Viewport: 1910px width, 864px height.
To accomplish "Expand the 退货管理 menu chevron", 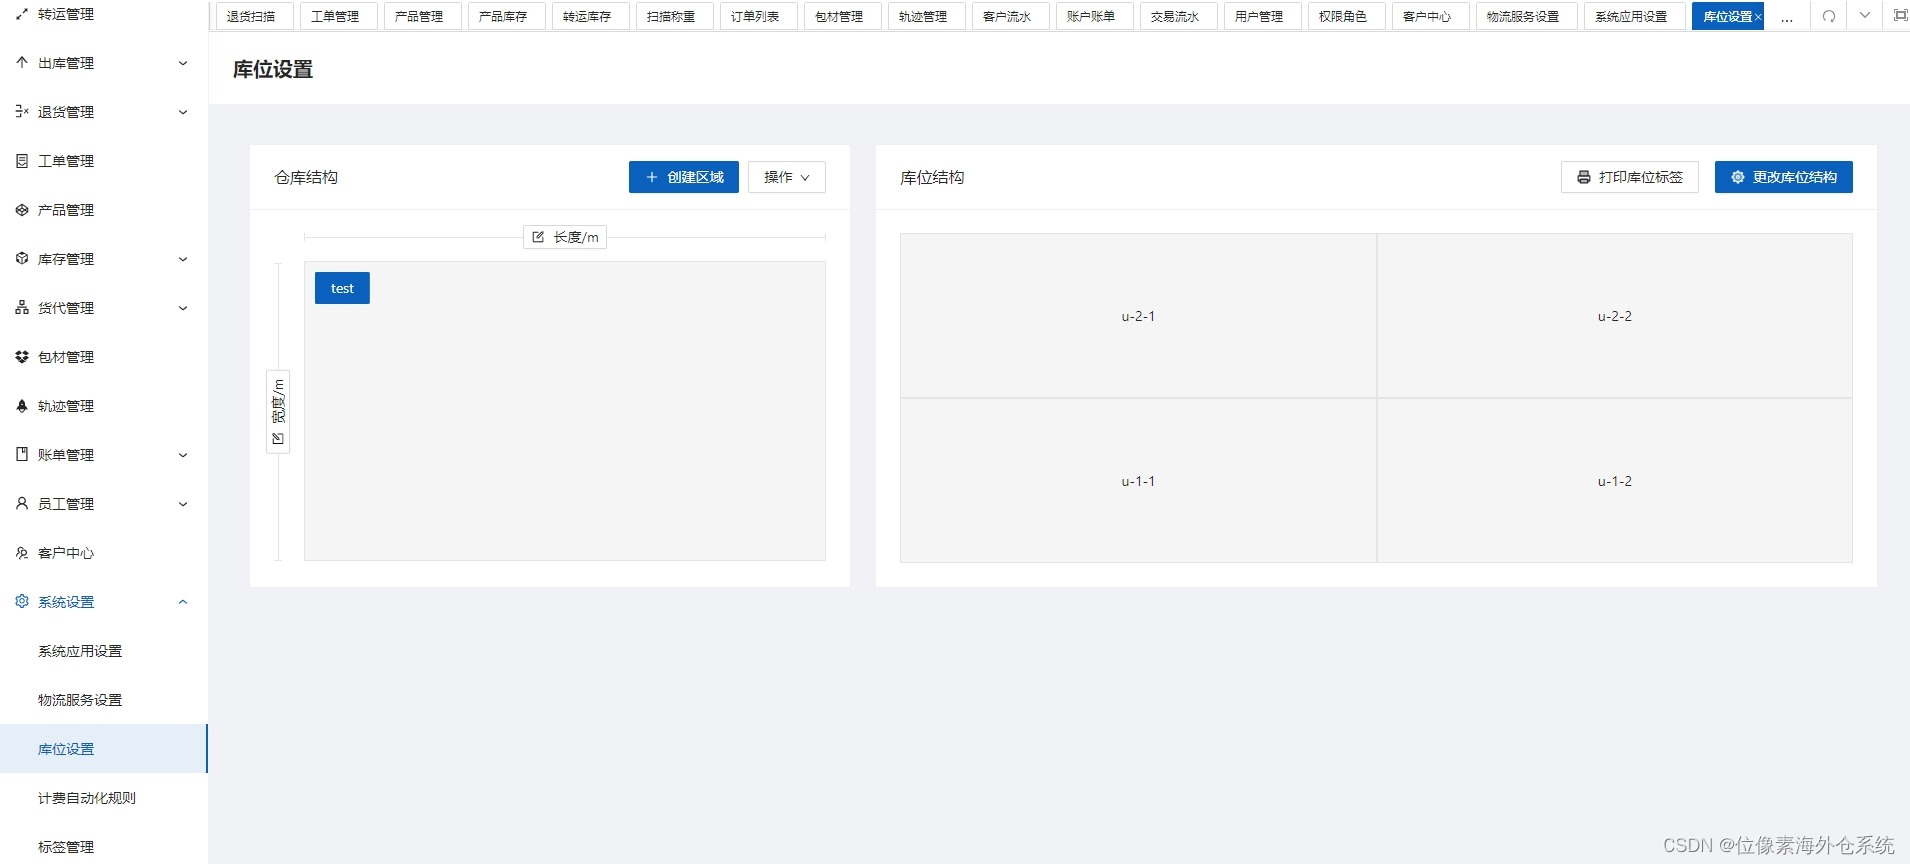I will click(x=183, y=112).
